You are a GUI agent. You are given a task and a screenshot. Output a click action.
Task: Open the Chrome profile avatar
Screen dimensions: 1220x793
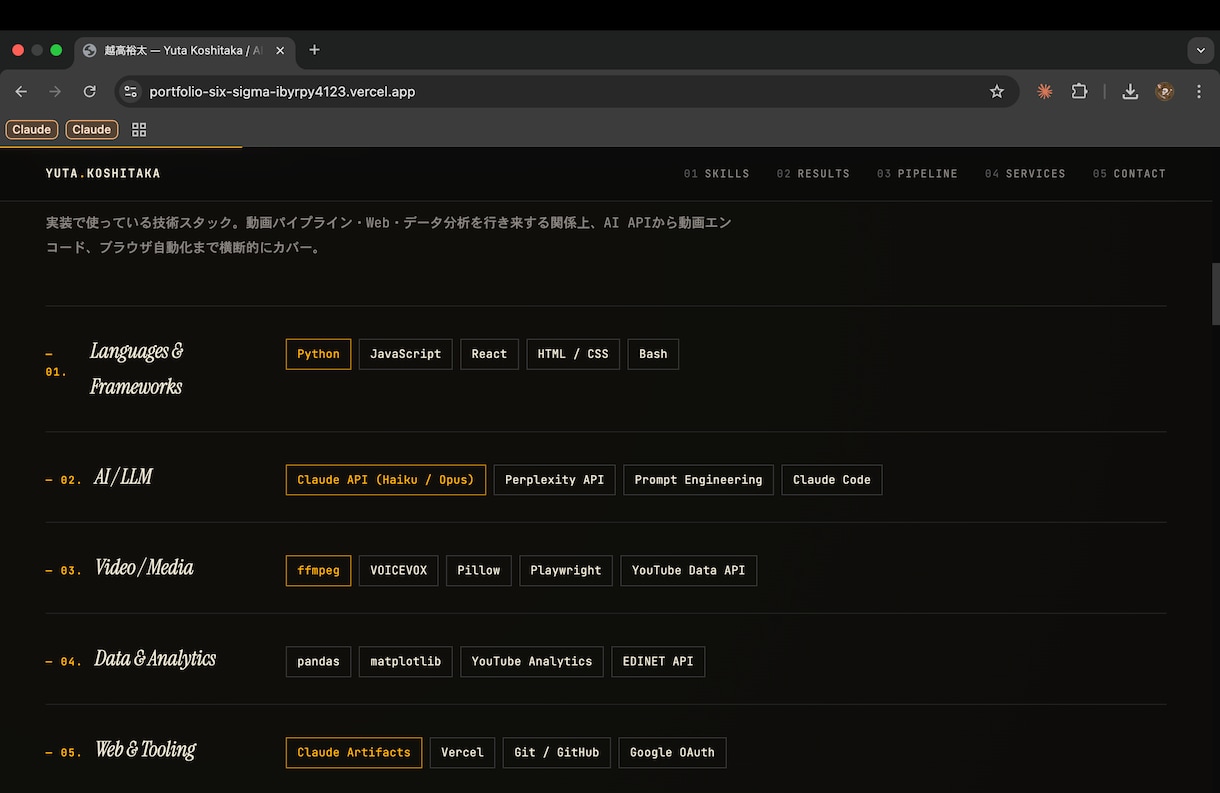[x=1165, y=91]
